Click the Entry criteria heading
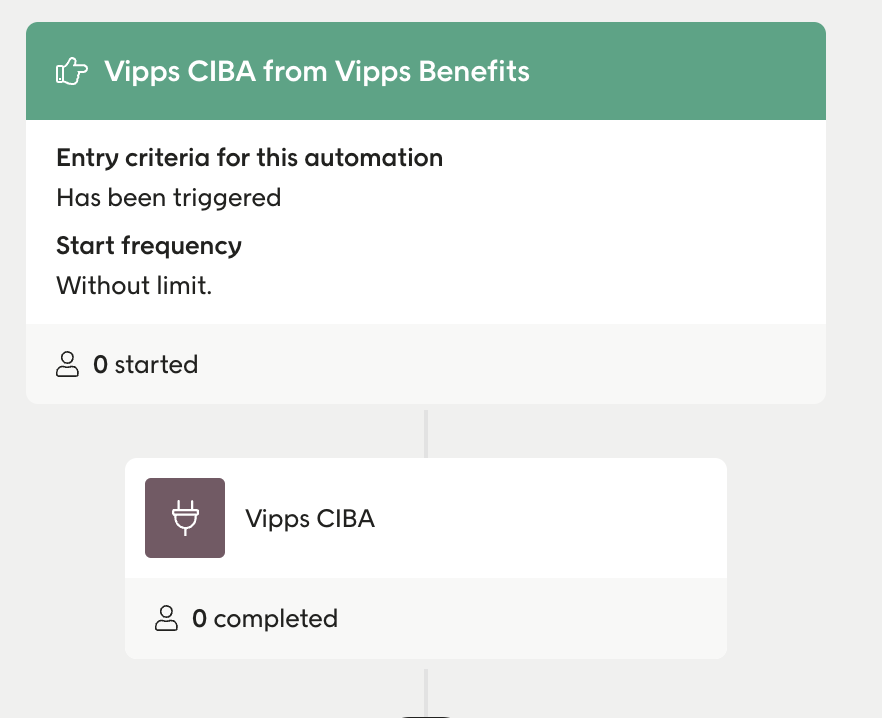 pyautogui.click(x=249, y=157)
